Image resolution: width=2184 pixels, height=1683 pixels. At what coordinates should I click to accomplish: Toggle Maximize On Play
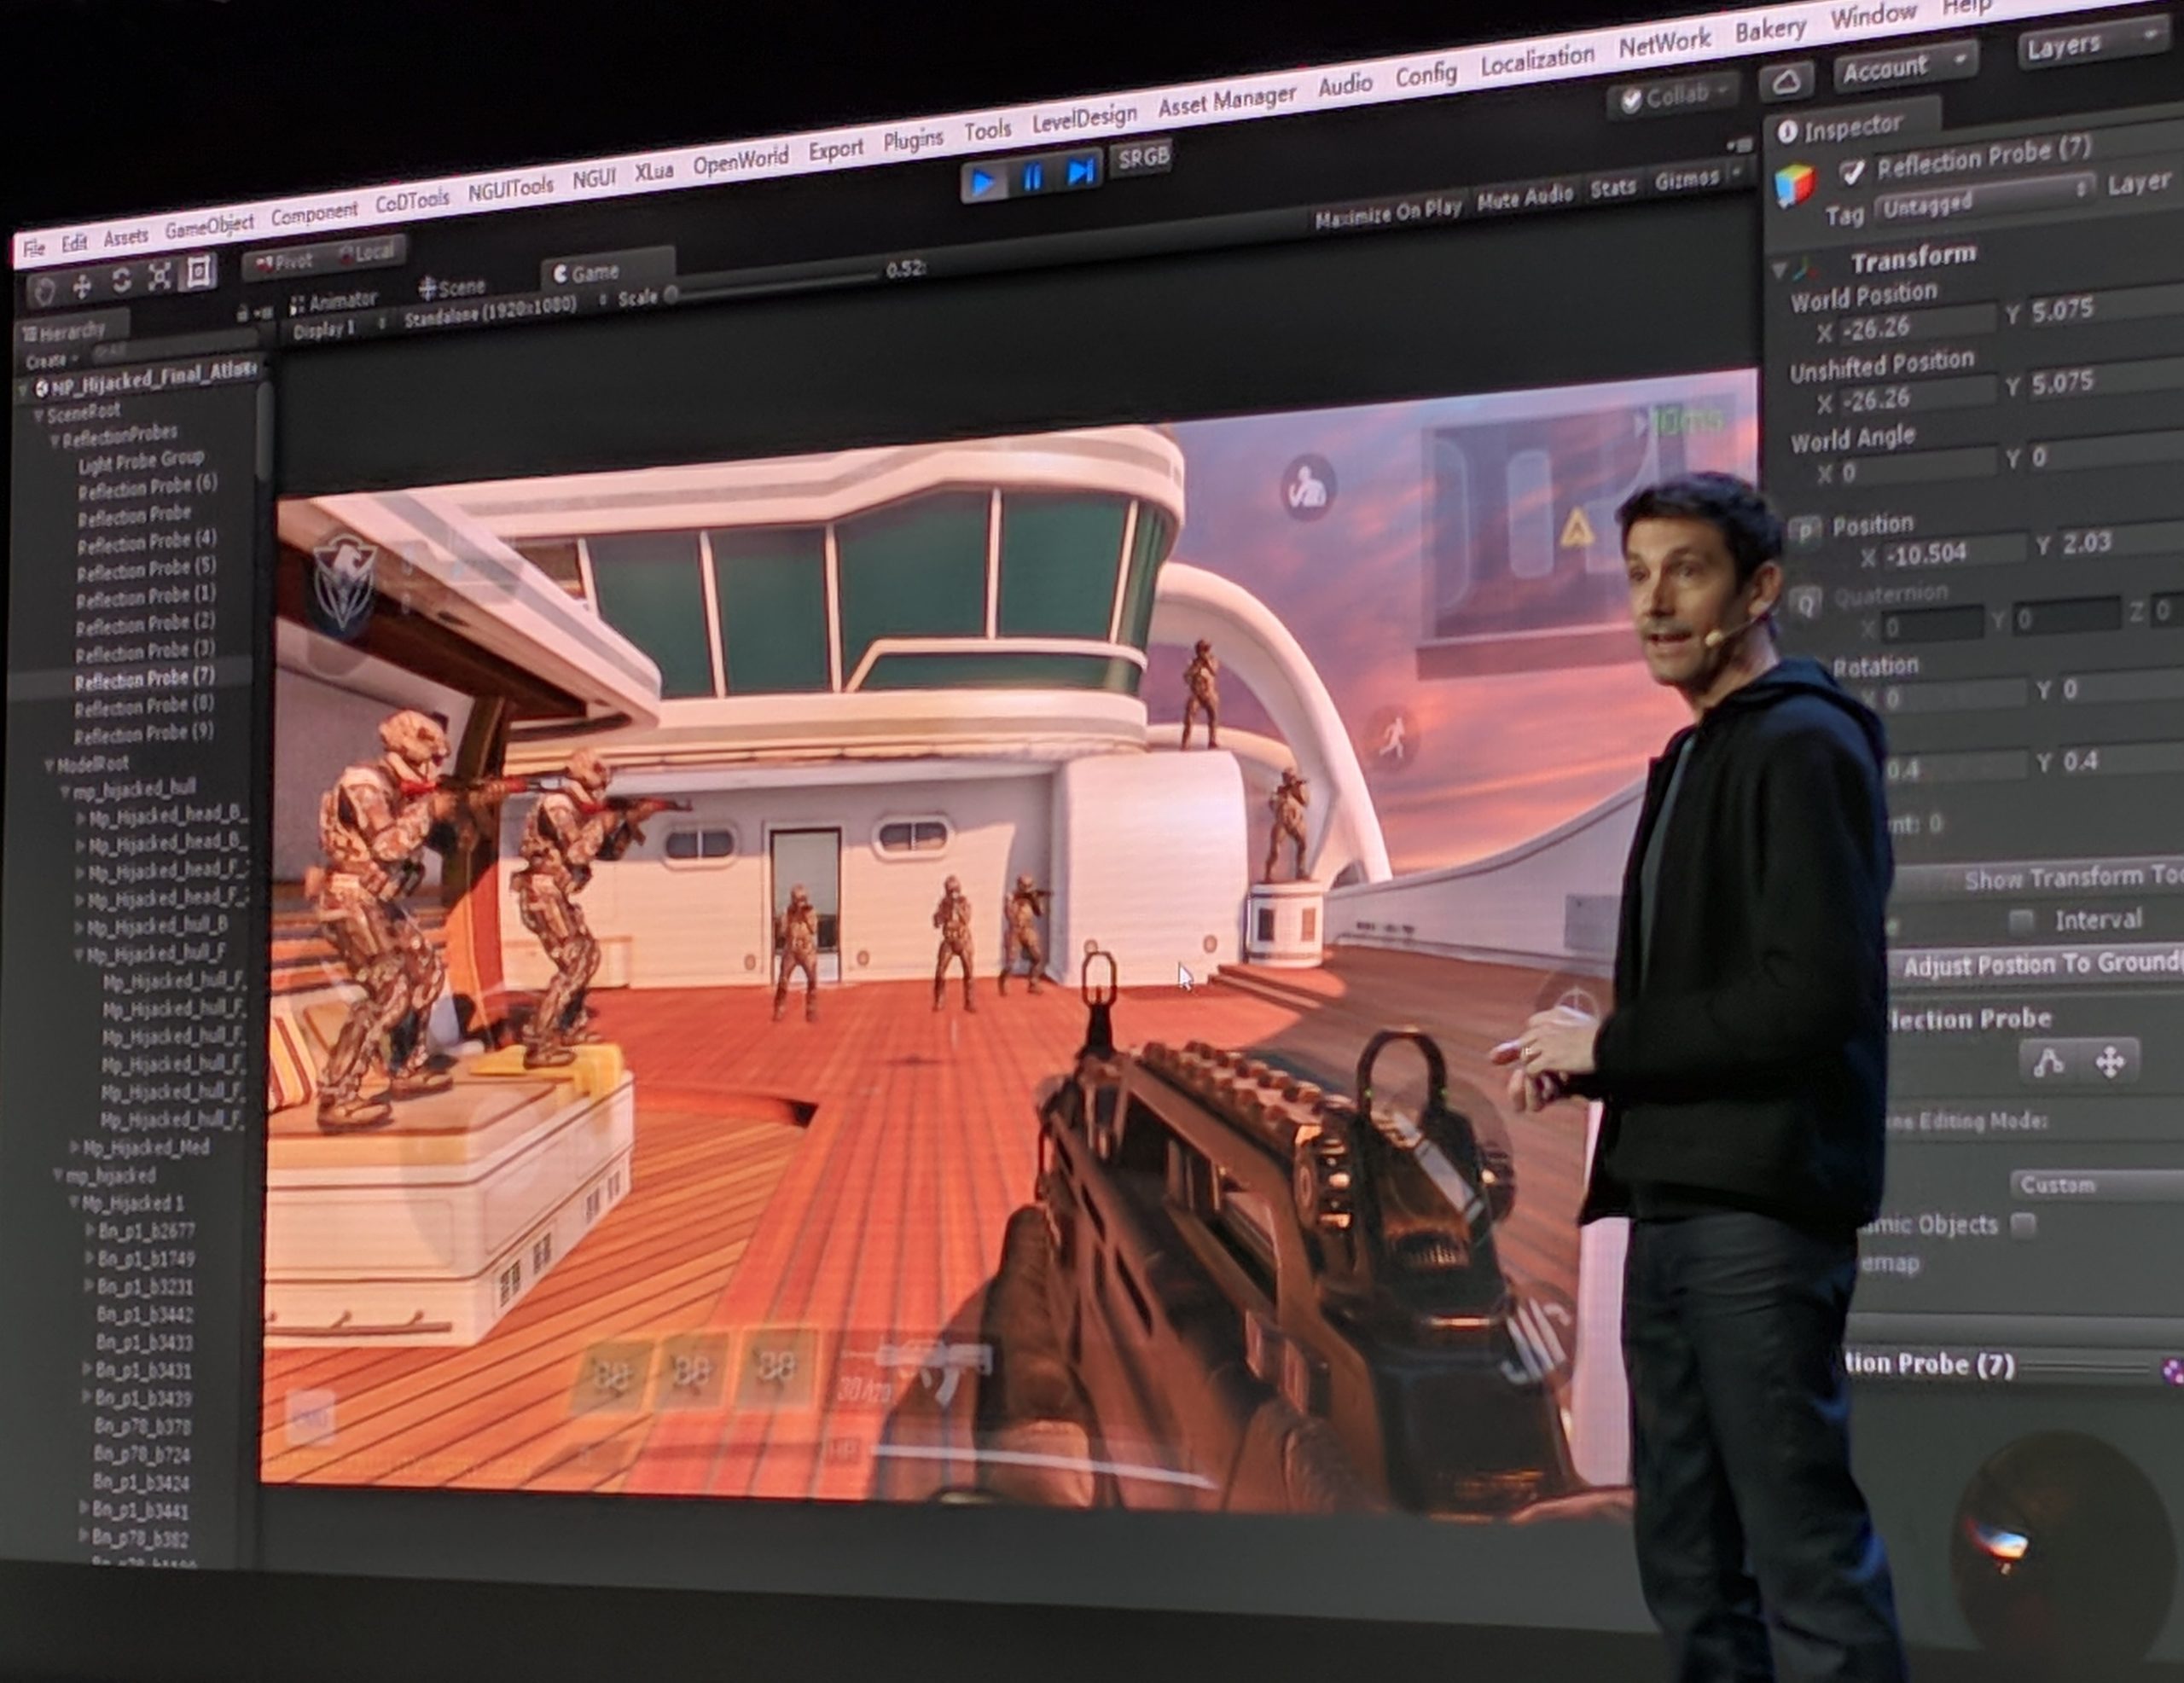pos(1388,214)
